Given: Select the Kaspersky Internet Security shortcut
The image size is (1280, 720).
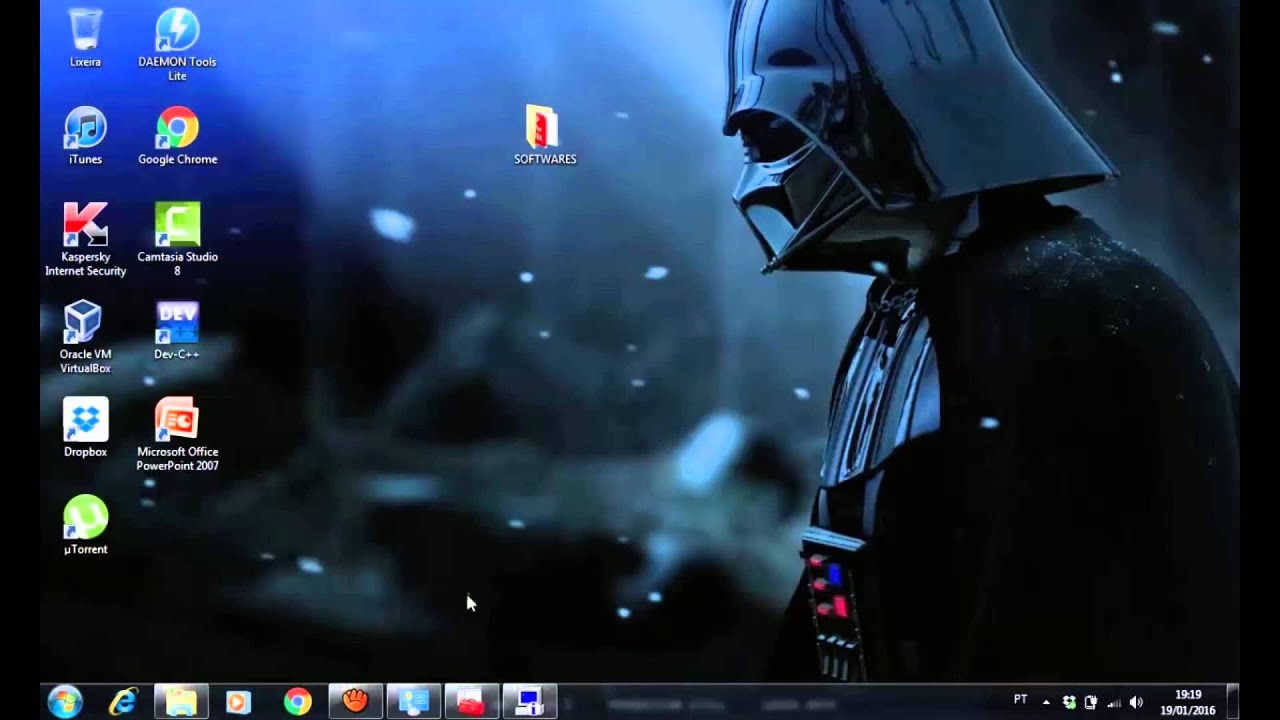Looking at the screenshot, I should coord(85,240).
